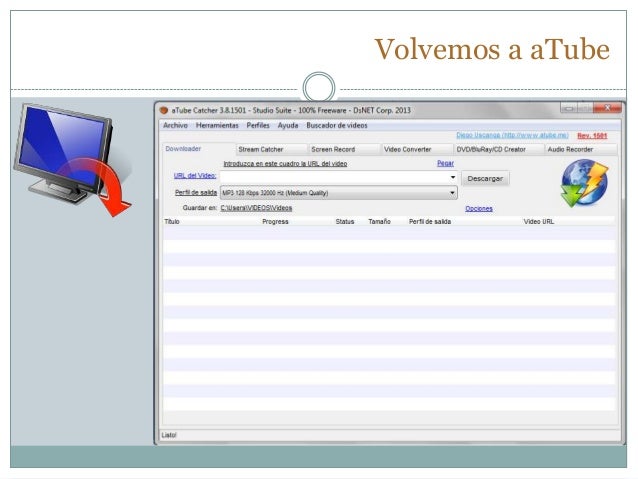Click into the video URL input field

[334, 177]
